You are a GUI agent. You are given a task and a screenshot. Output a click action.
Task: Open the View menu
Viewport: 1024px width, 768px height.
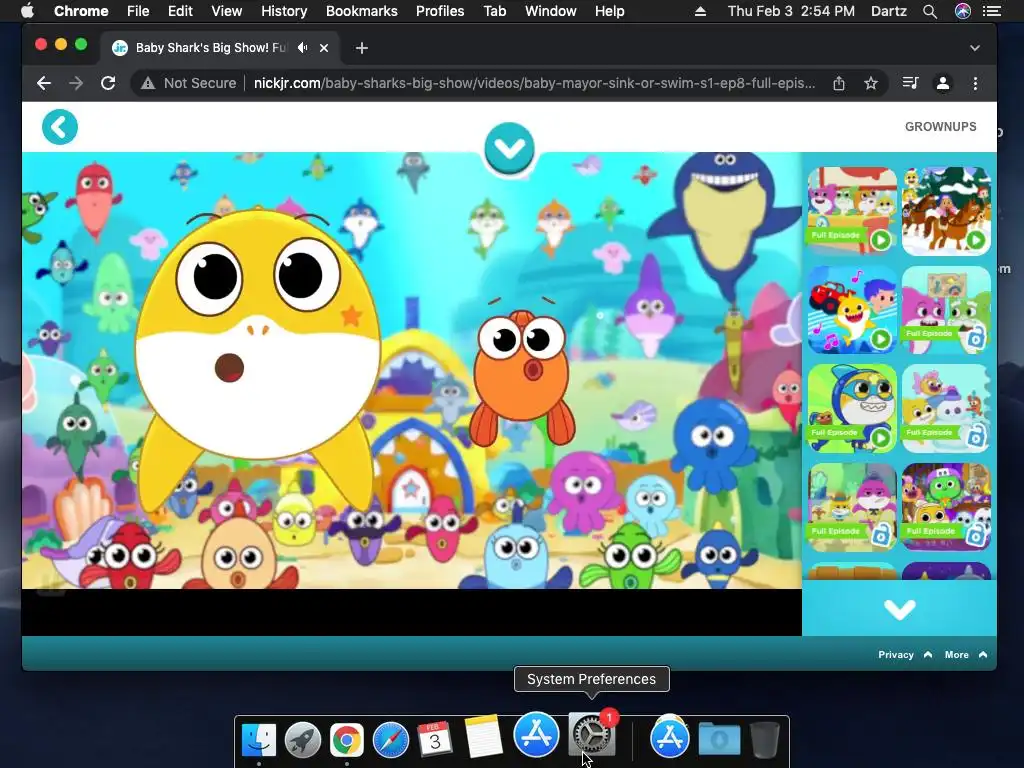(x=227, y=11)
